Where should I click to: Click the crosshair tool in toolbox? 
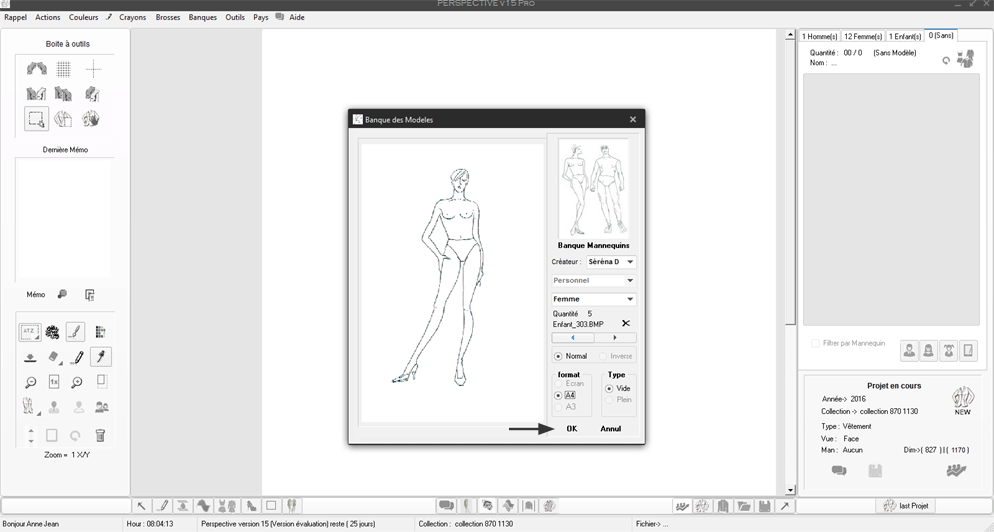coord(93,69)
